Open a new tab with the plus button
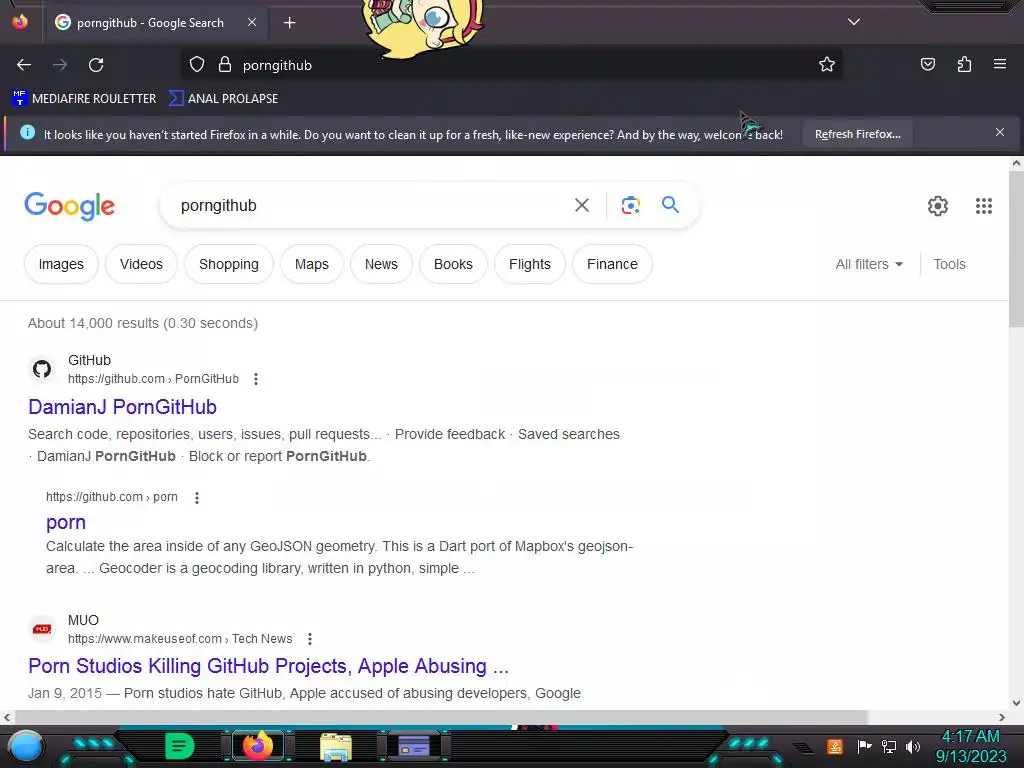This screenshot has height=768, width=1024. pos(289,23)
